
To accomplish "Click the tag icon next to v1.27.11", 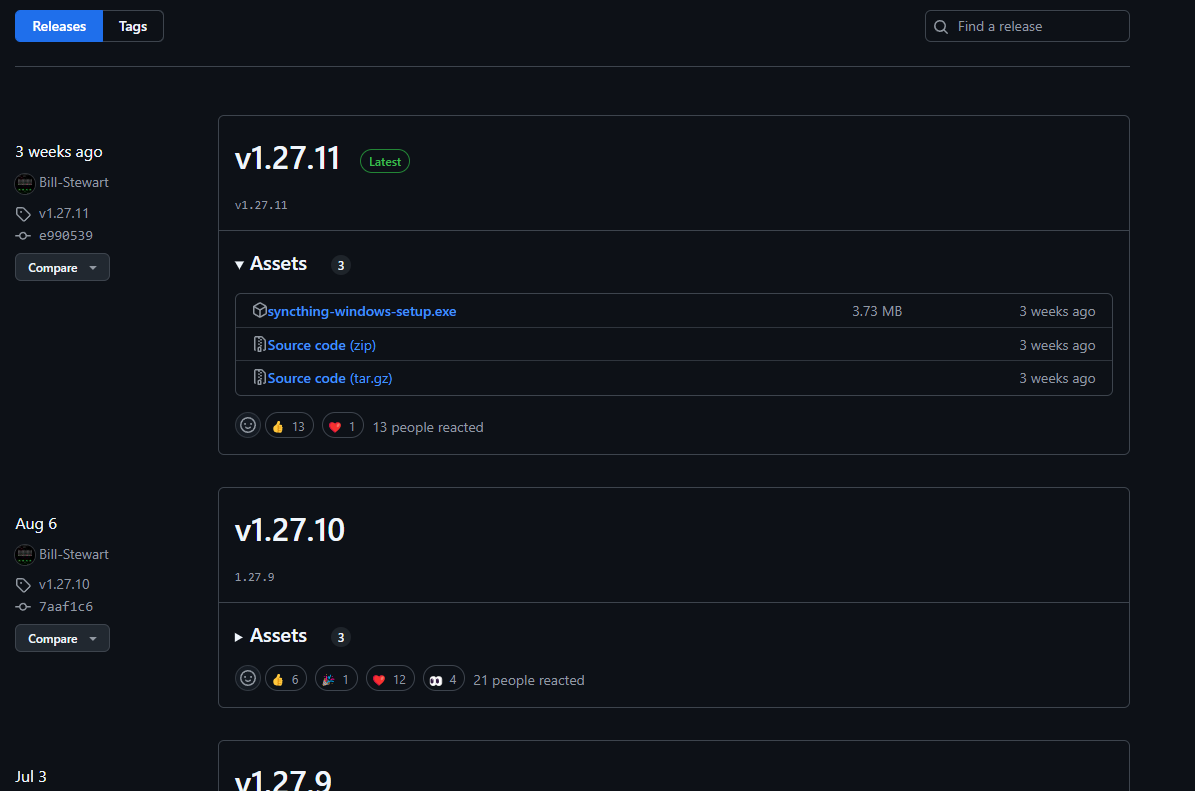I will [x=22, y=213].
